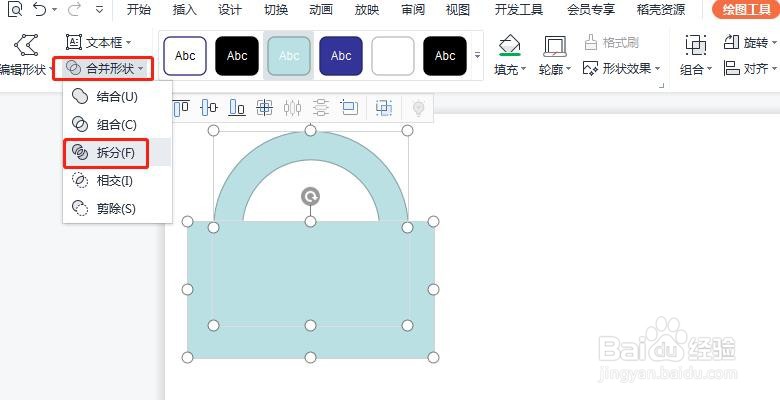Screen dimensions: 780x400
Task: Apply the light teal Abc shape style
Action: tap(289, 56)
